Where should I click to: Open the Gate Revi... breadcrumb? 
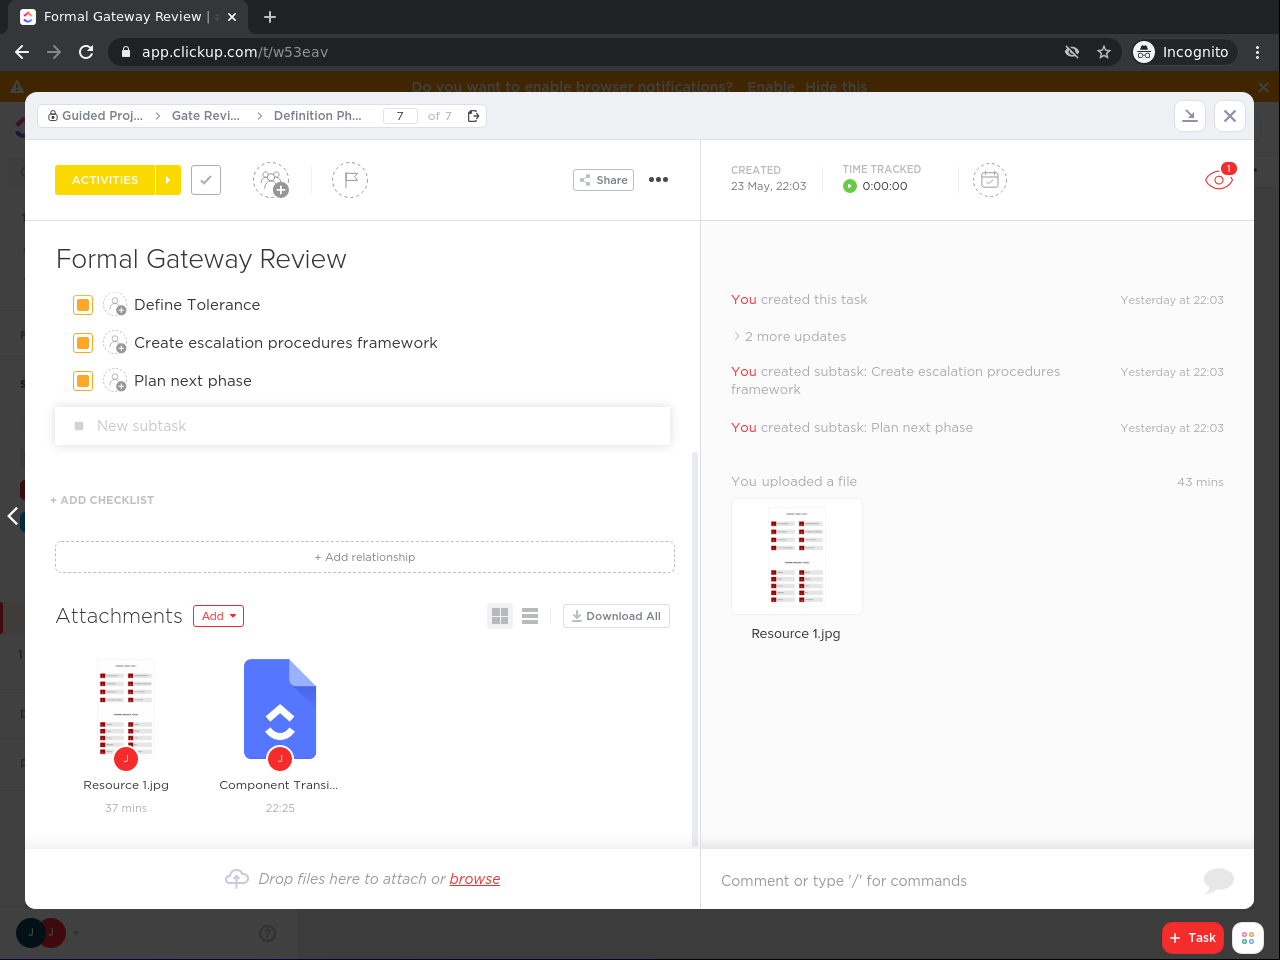click(206, 116)
